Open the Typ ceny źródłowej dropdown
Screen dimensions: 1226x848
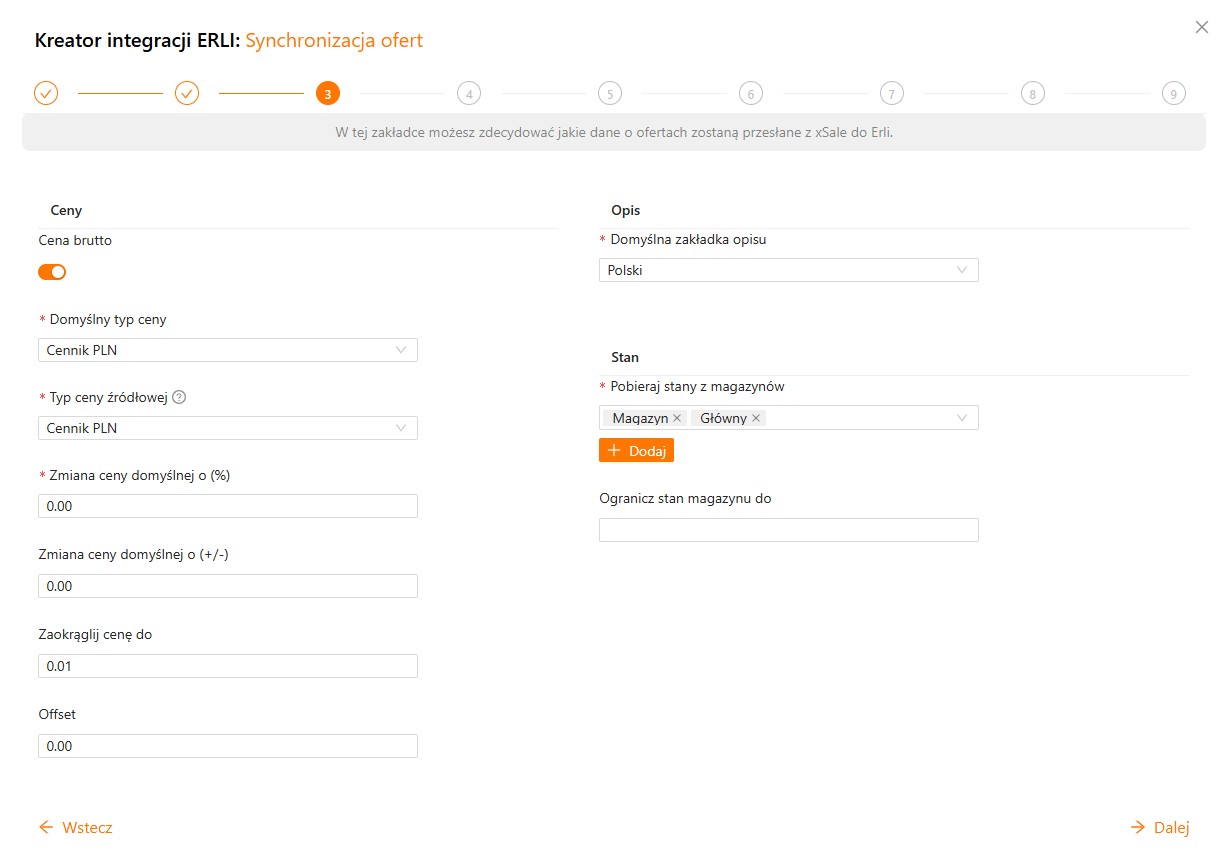228,428
